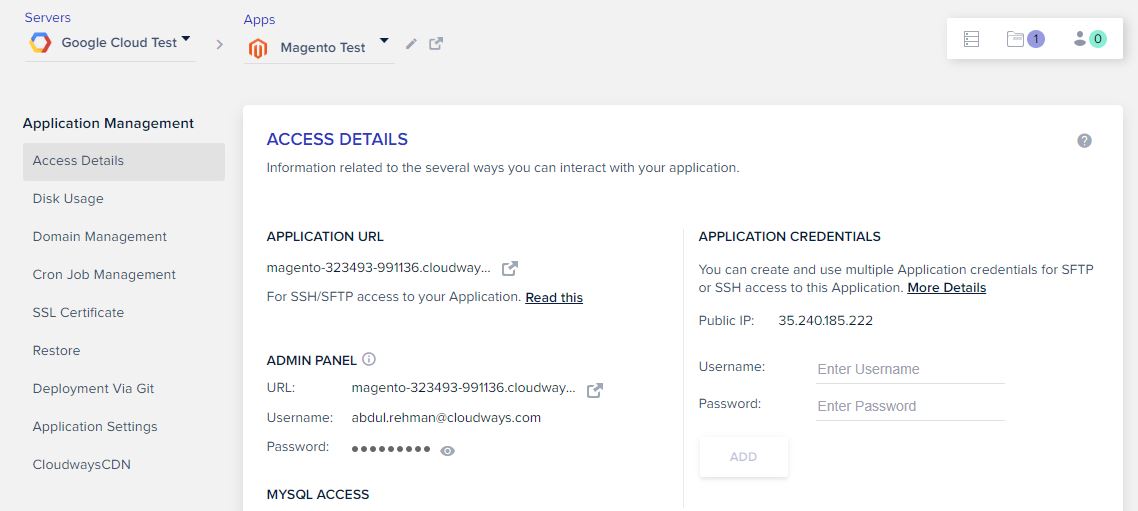Screen dimensions: 1138x511
Task: Click the Magento app logo icon
Action: pos(258,49)
